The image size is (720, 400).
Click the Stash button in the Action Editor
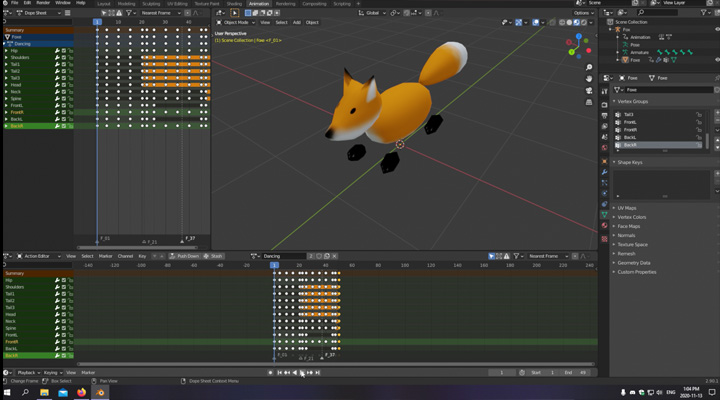pos(215,256)
